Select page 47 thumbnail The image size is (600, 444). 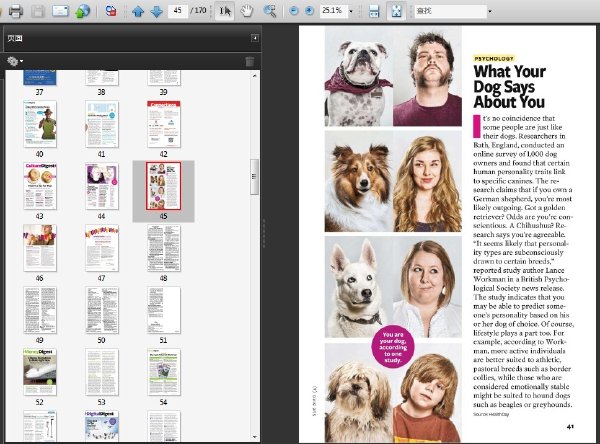[x=102, y=248]
